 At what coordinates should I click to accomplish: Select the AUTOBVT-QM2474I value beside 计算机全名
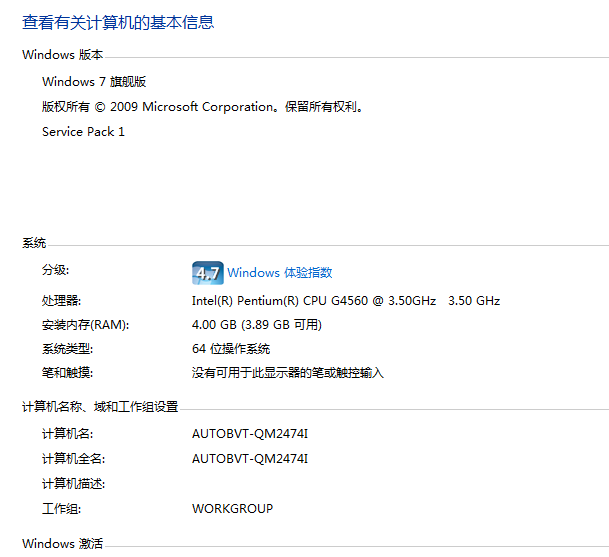[250, 459]
